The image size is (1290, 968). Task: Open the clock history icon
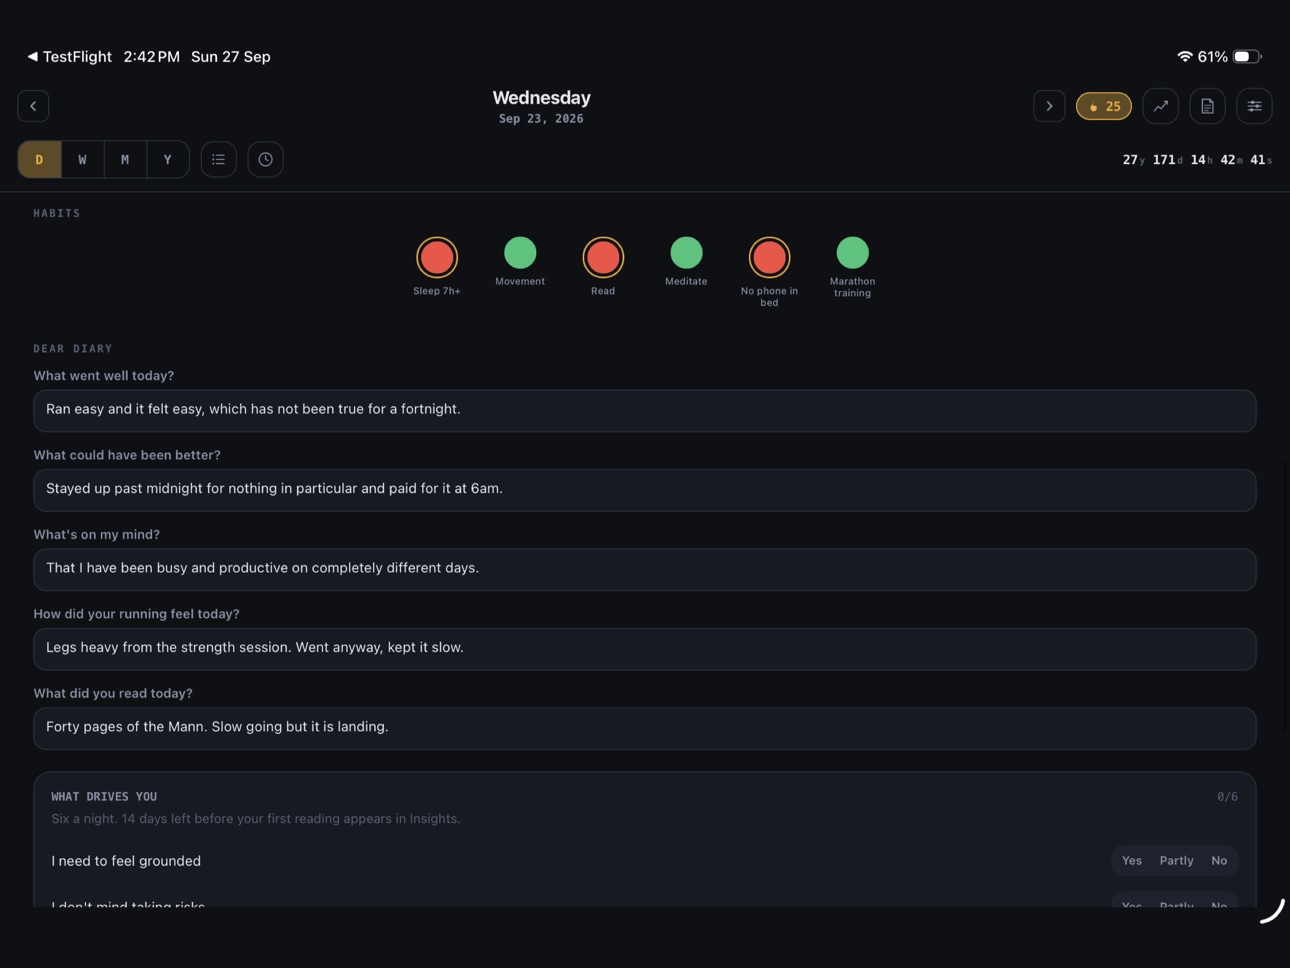265,159
